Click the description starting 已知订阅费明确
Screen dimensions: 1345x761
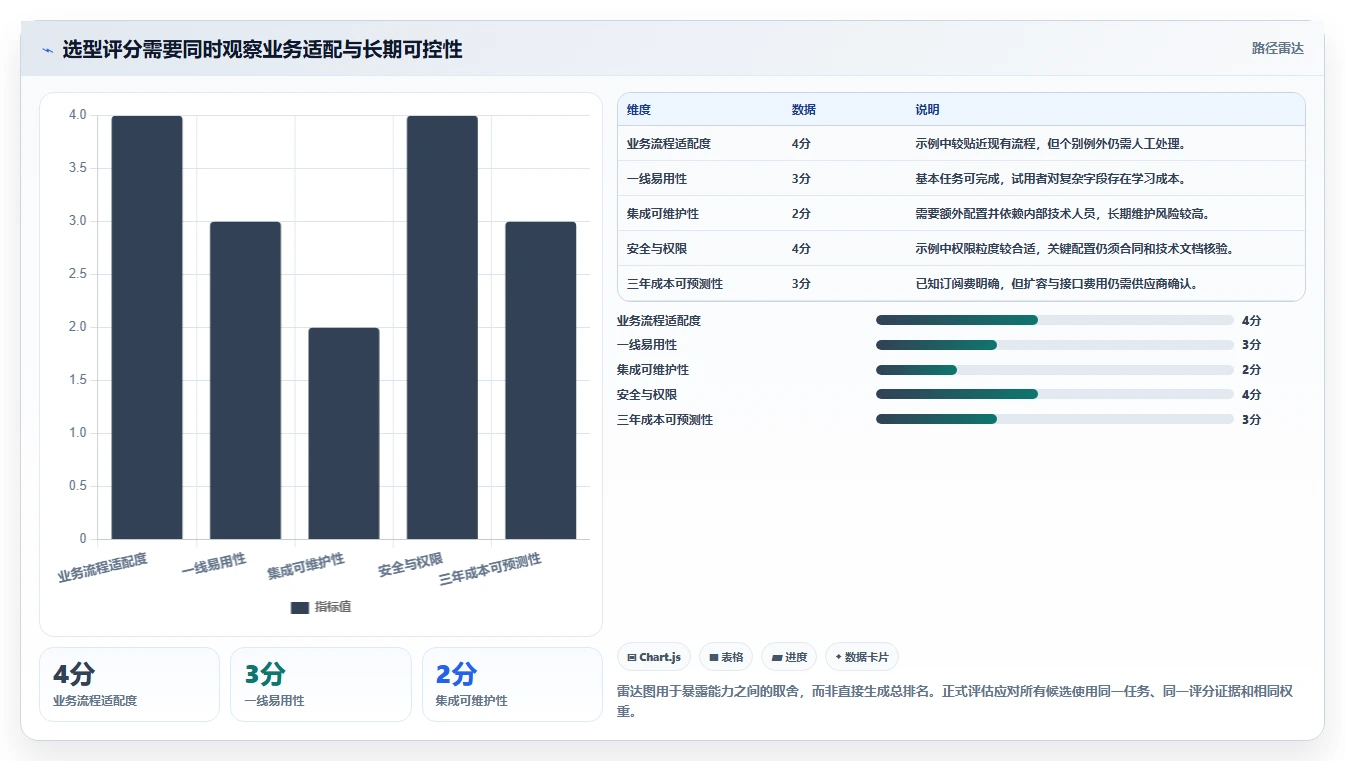pyautogui.click(x=1057, y=284)
